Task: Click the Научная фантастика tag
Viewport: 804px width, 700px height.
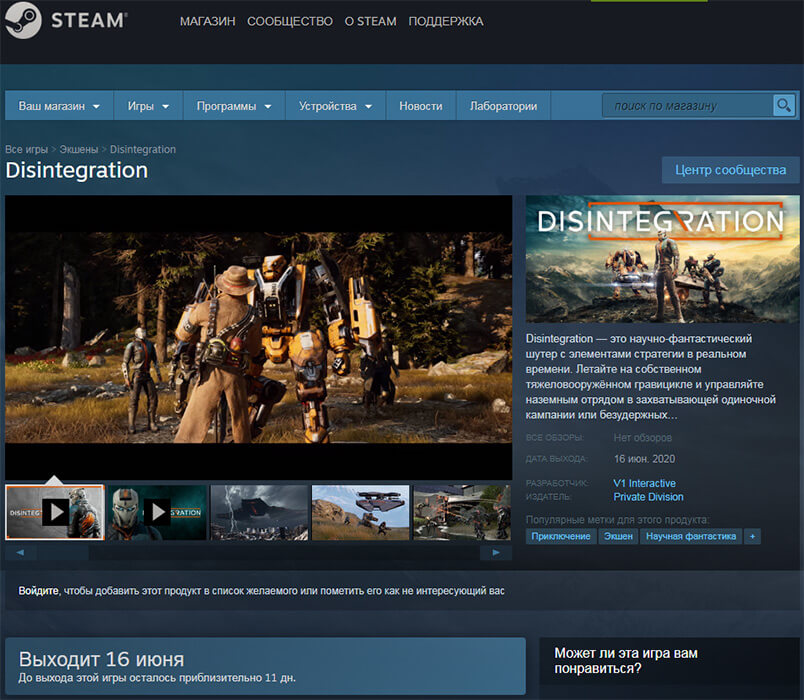Action: click(x=691, y=536)
